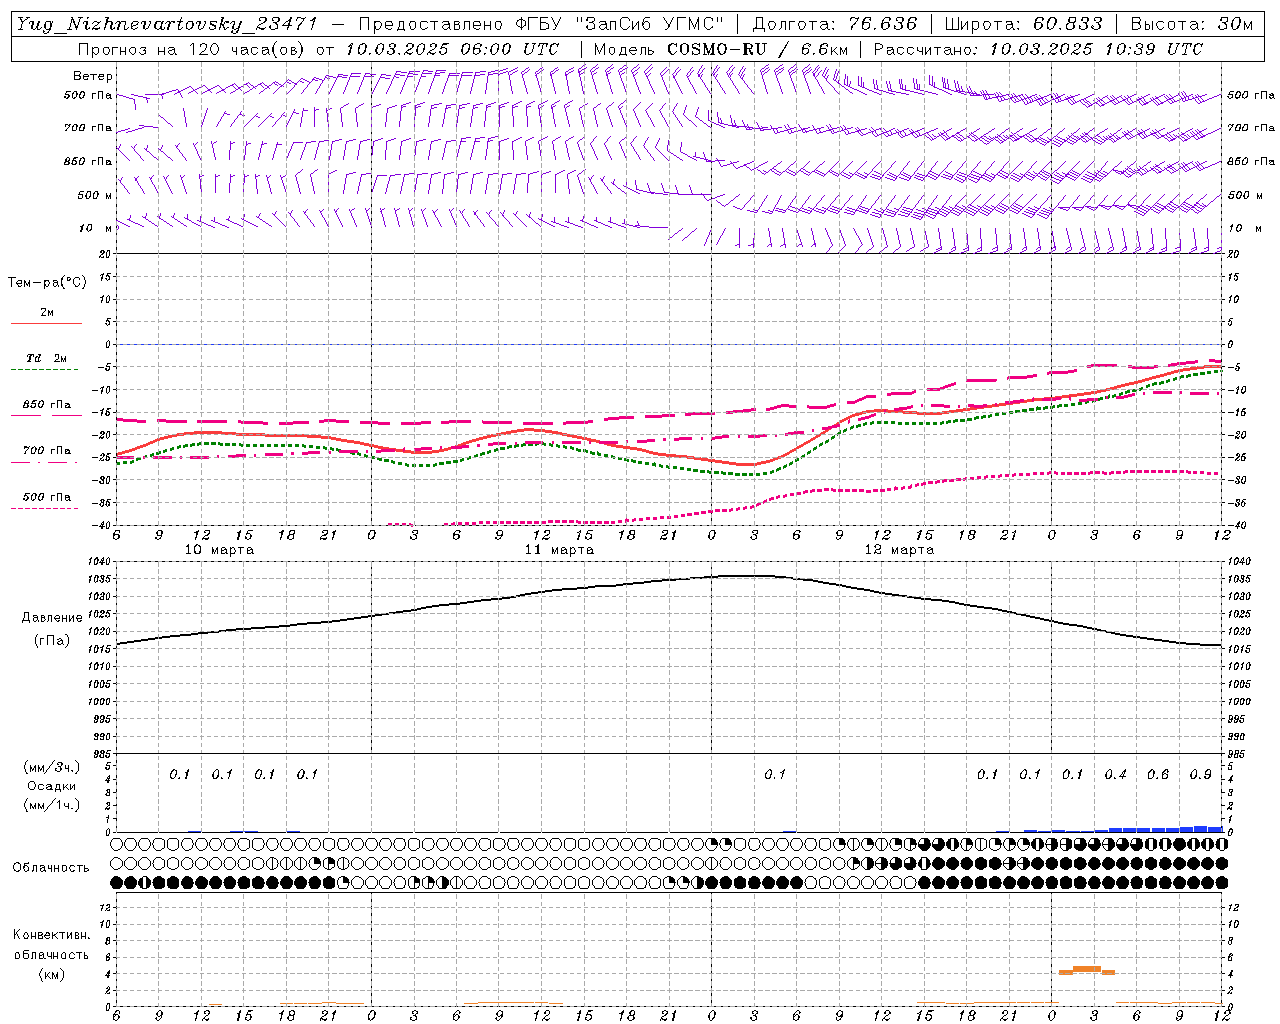Click the 0.4 precipitation amount value
This screenshot has height=1024, width=1280.
pyautogui.click(x=1116, y=775)
